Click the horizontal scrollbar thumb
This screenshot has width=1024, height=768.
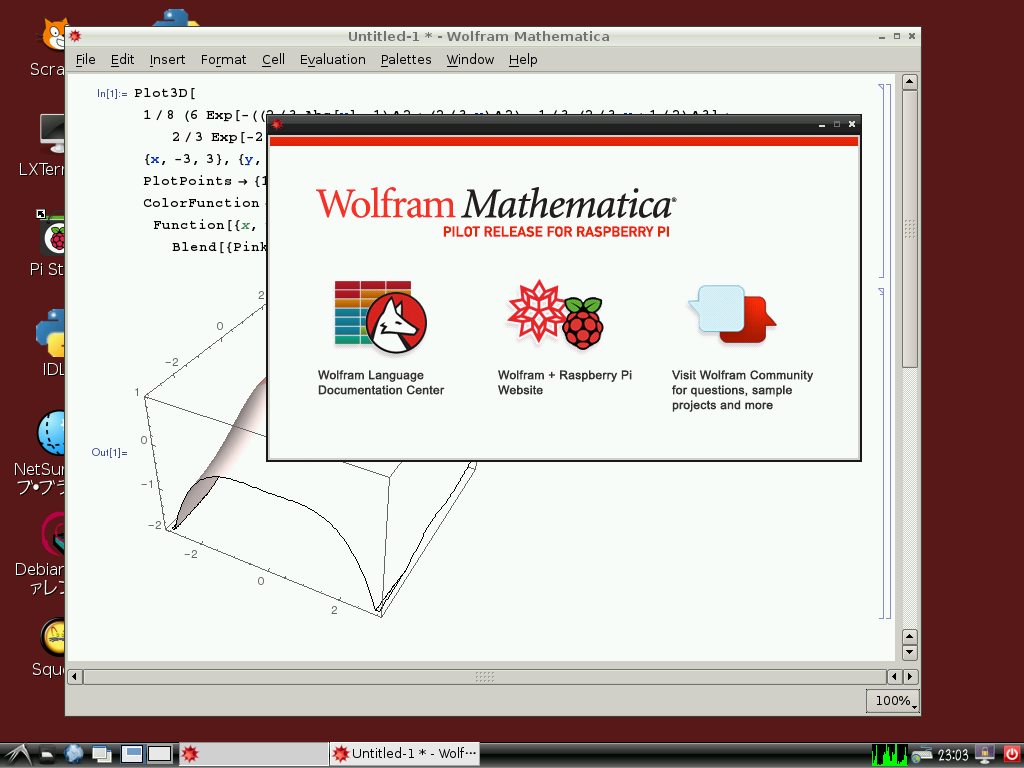pyautogui.click(x=485, y=677)
